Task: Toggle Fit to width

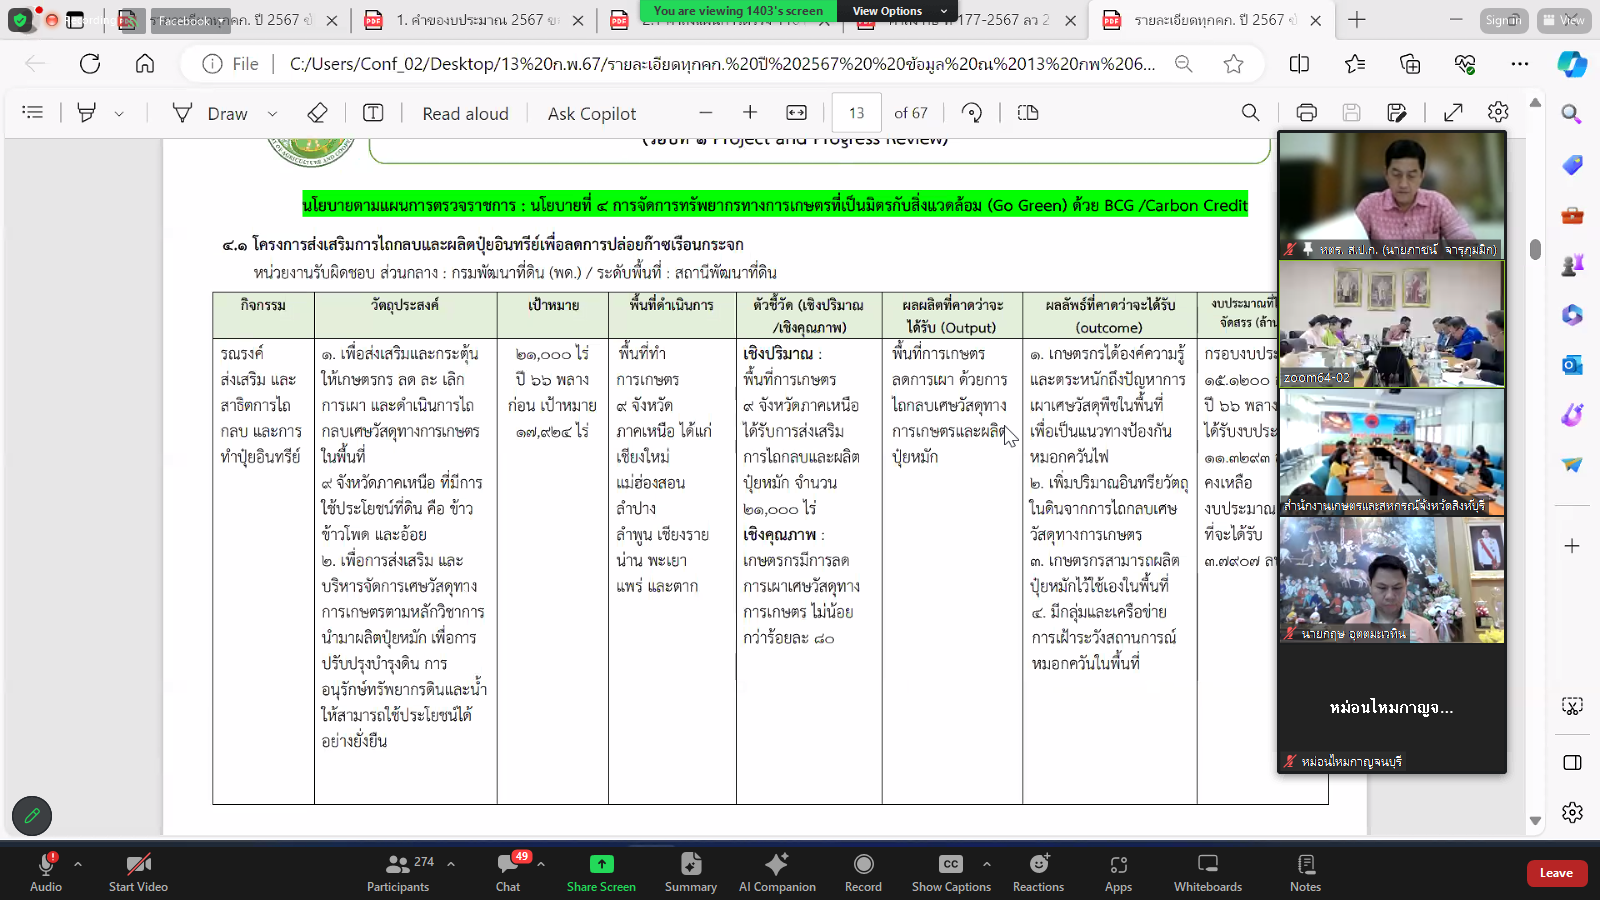Action: pyautogui.click(x=797, y=113)
